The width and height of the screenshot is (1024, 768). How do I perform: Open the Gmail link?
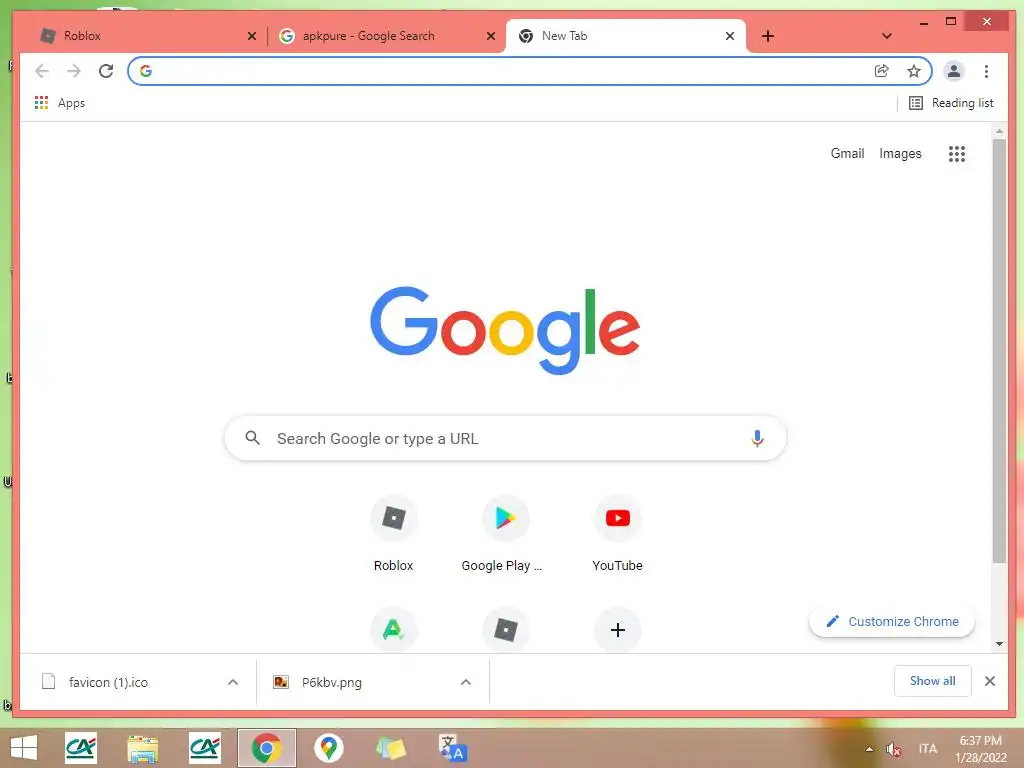[847, 153]
